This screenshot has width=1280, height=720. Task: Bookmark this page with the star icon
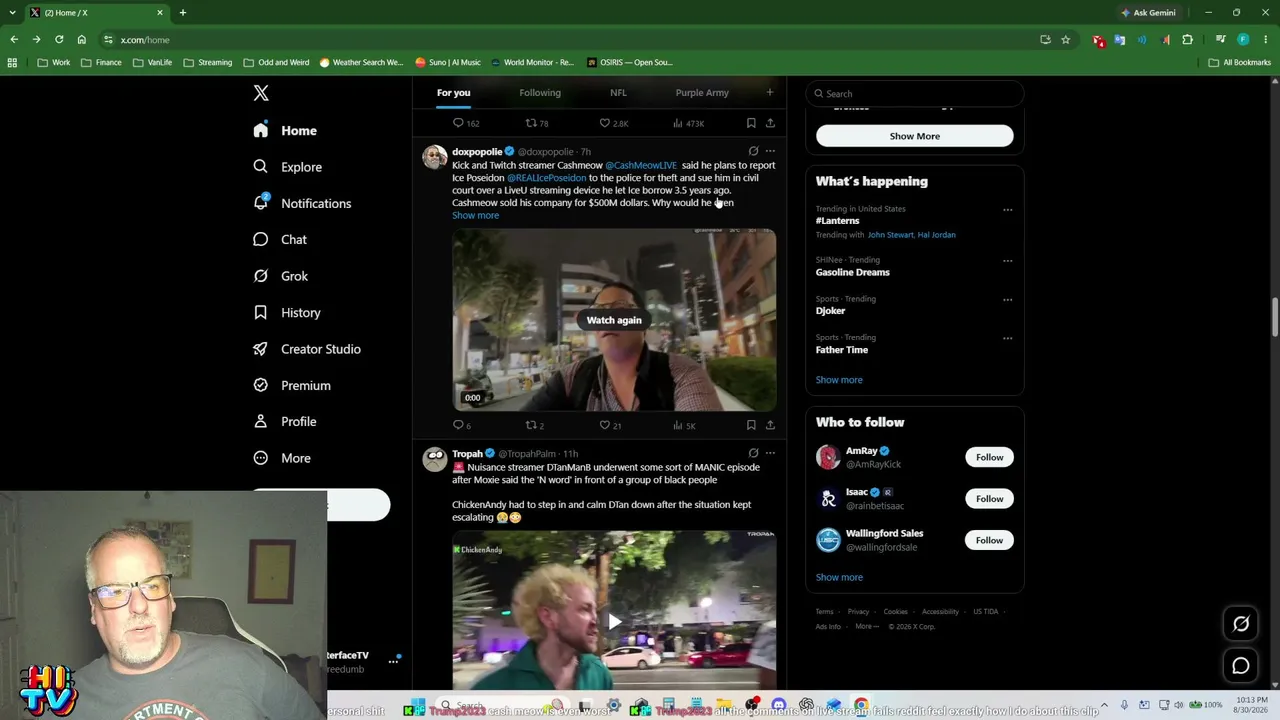click(x=1066, y=40)
